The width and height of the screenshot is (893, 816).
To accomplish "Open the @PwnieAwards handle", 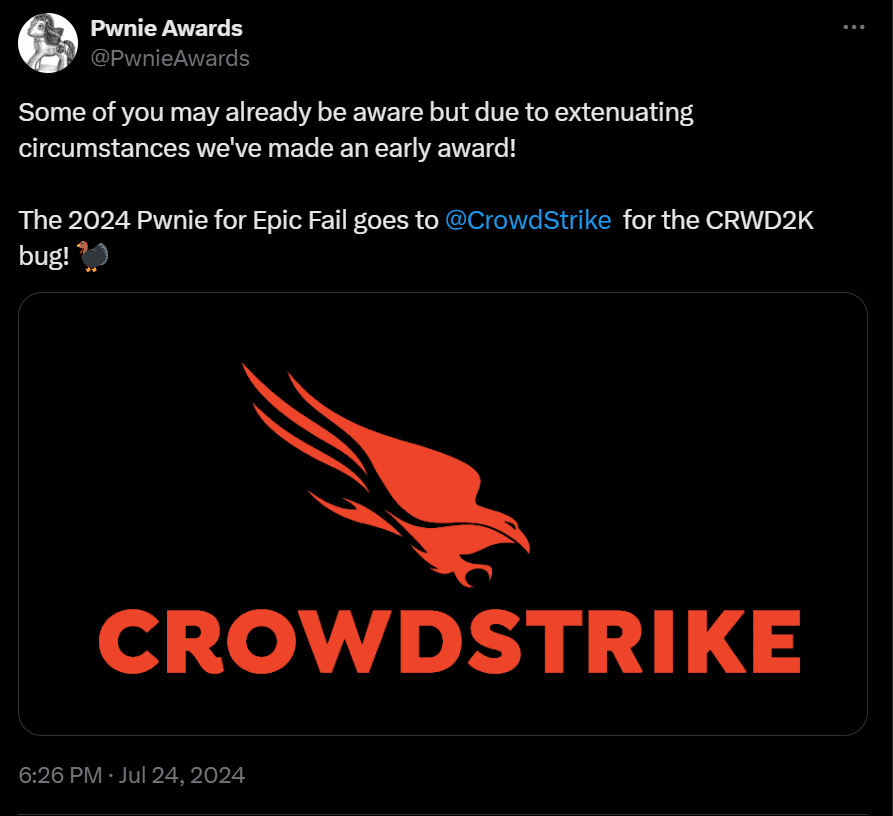I will tap(169, 58).
